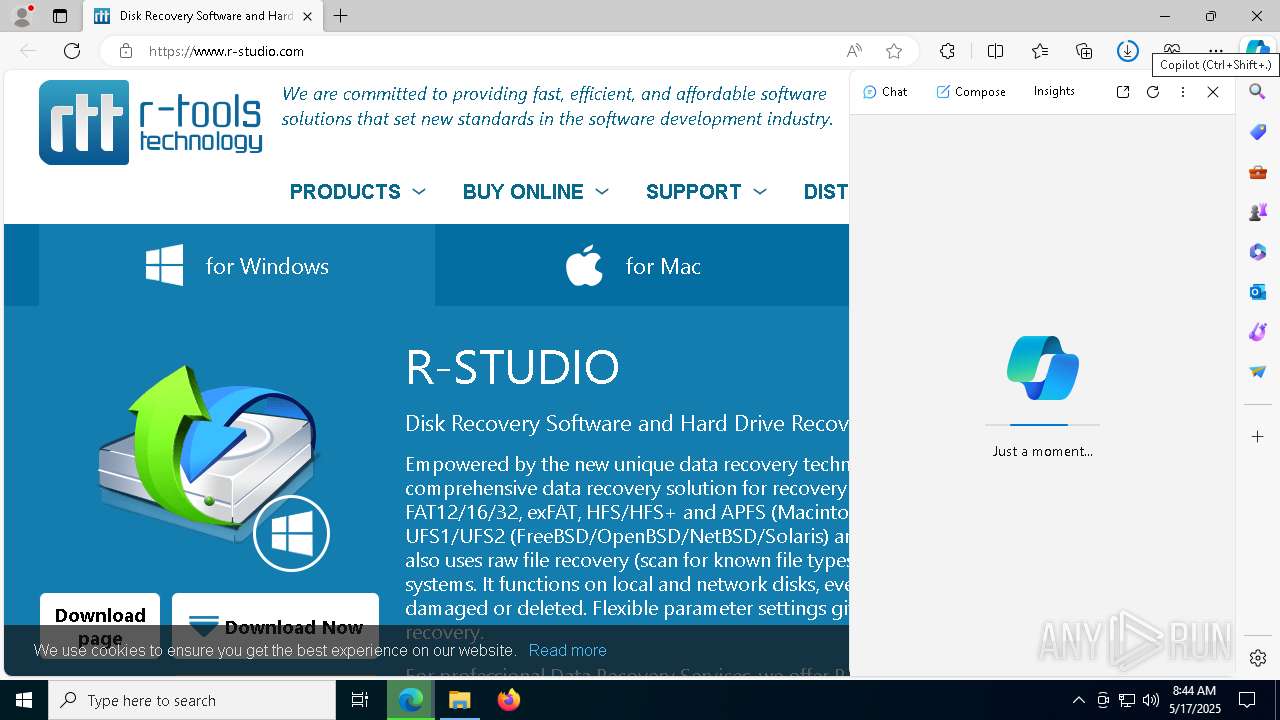Show the Downloads icon
1280x720 pixels.
pos(1128,51)
